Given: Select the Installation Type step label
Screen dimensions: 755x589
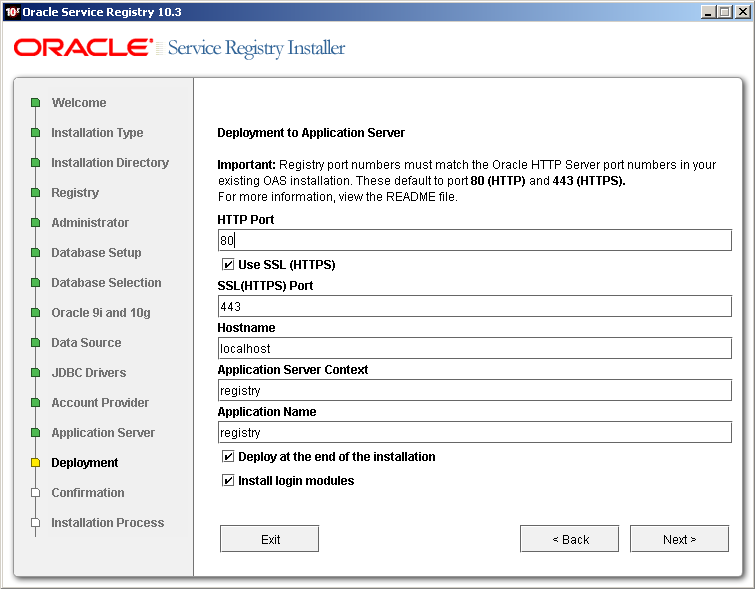Looking at the screenshot, I should pyautogui.click(x=97, y=132).
